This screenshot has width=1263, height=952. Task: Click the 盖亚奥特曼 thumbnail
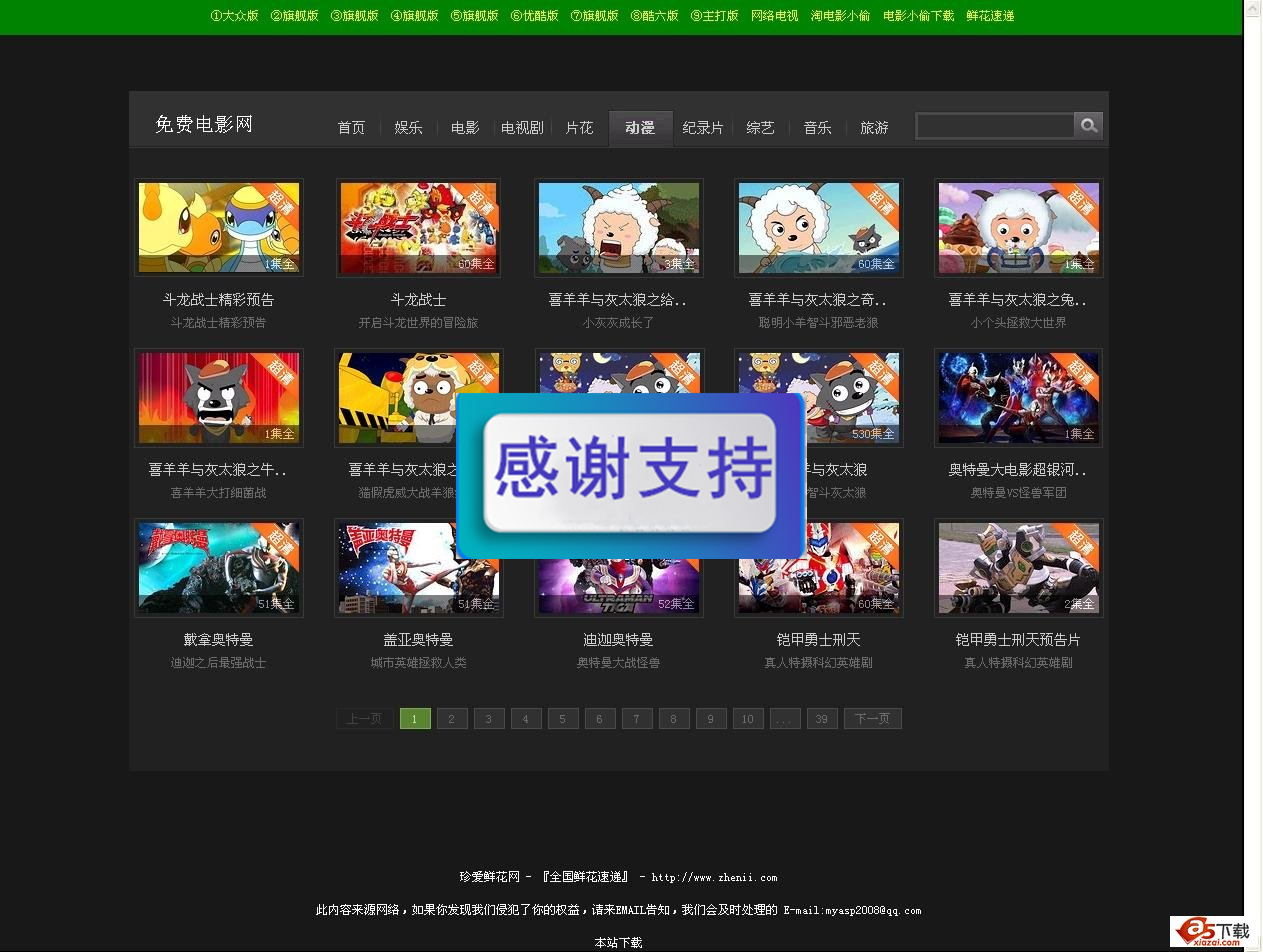419,568
